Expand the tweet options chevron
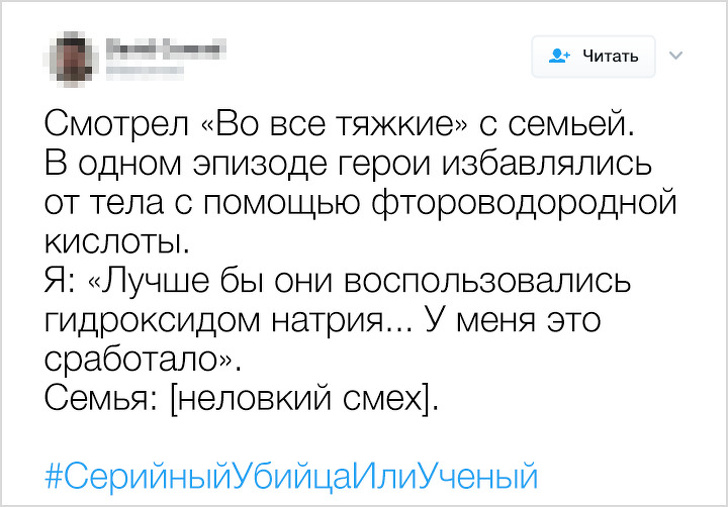 click(677, 55)
